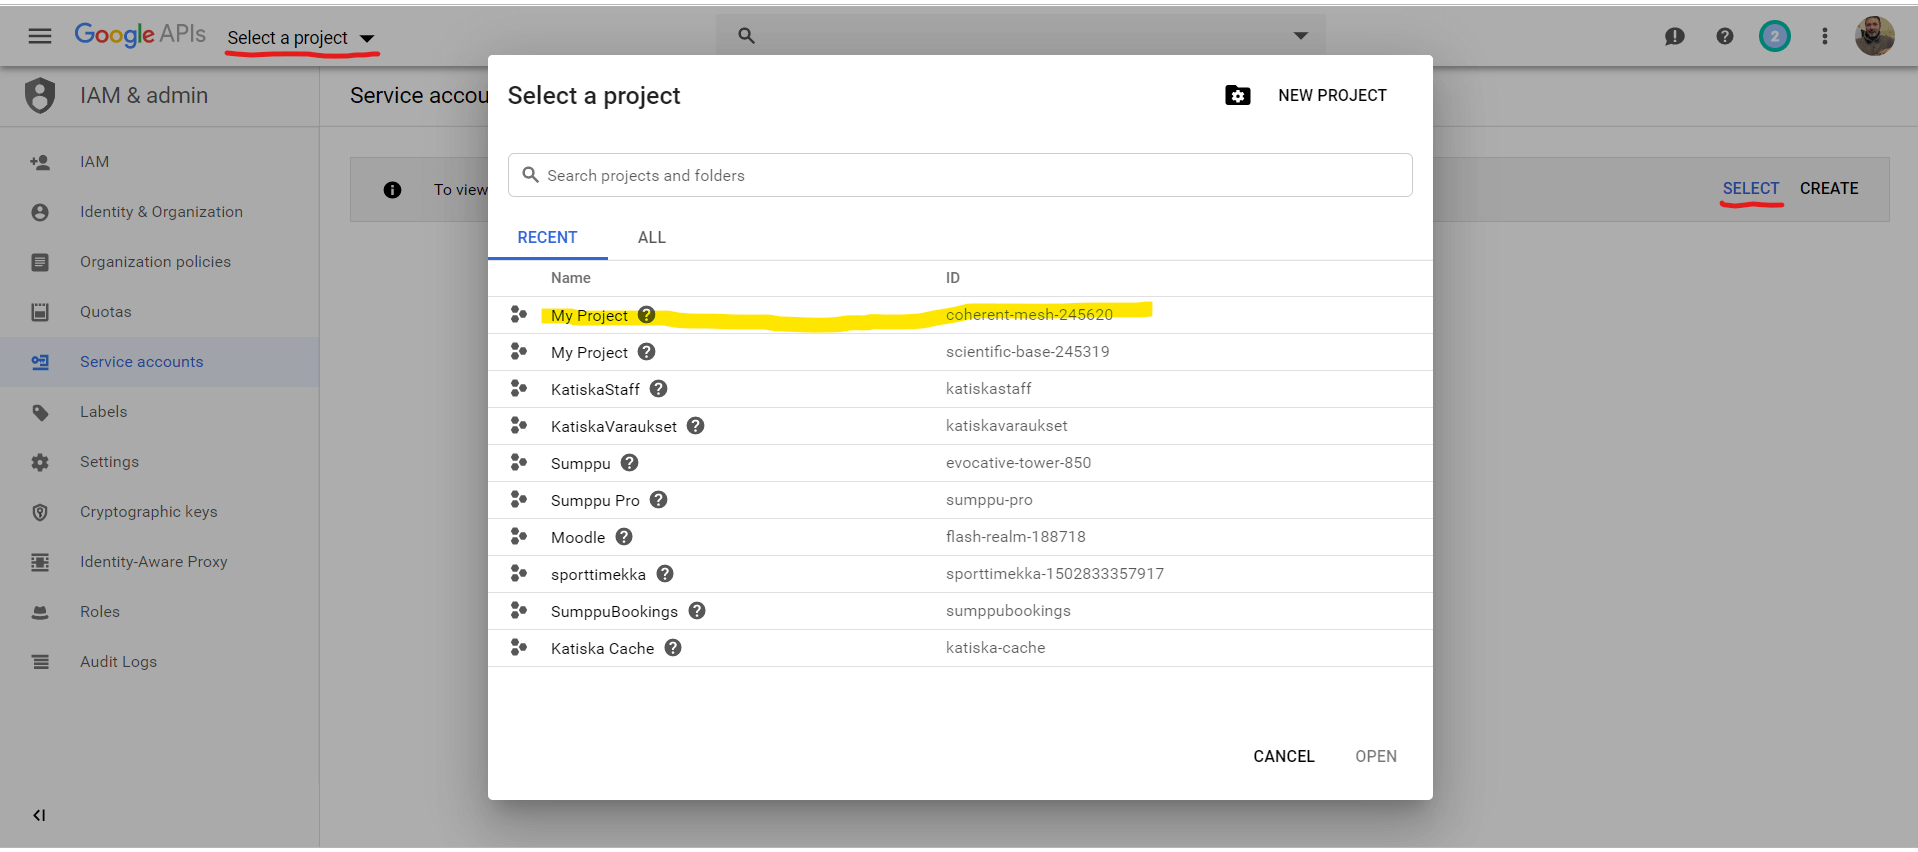
Task: Select the Sumppu Pro project row
Action: coord(595,500)
